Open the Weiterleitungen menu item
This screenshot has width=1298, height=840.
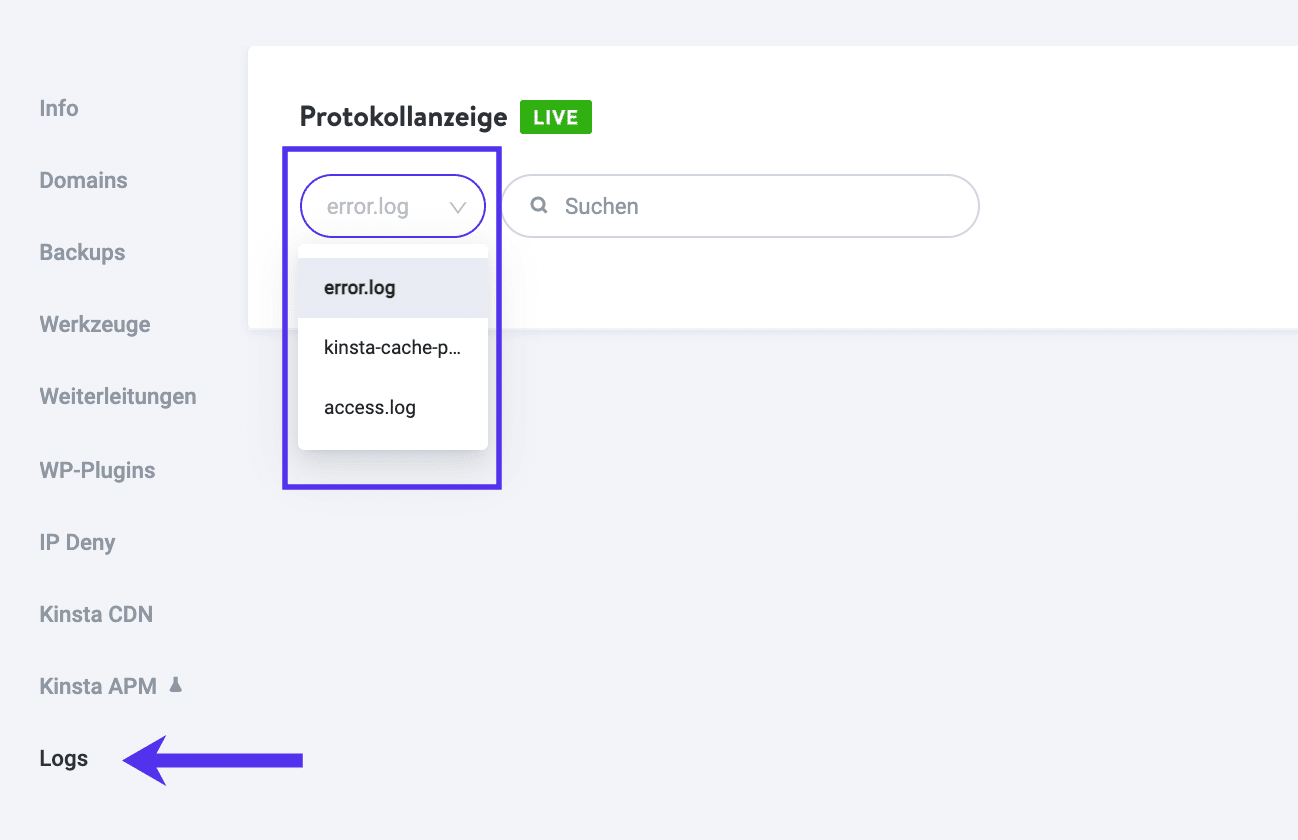click(117, 396)
